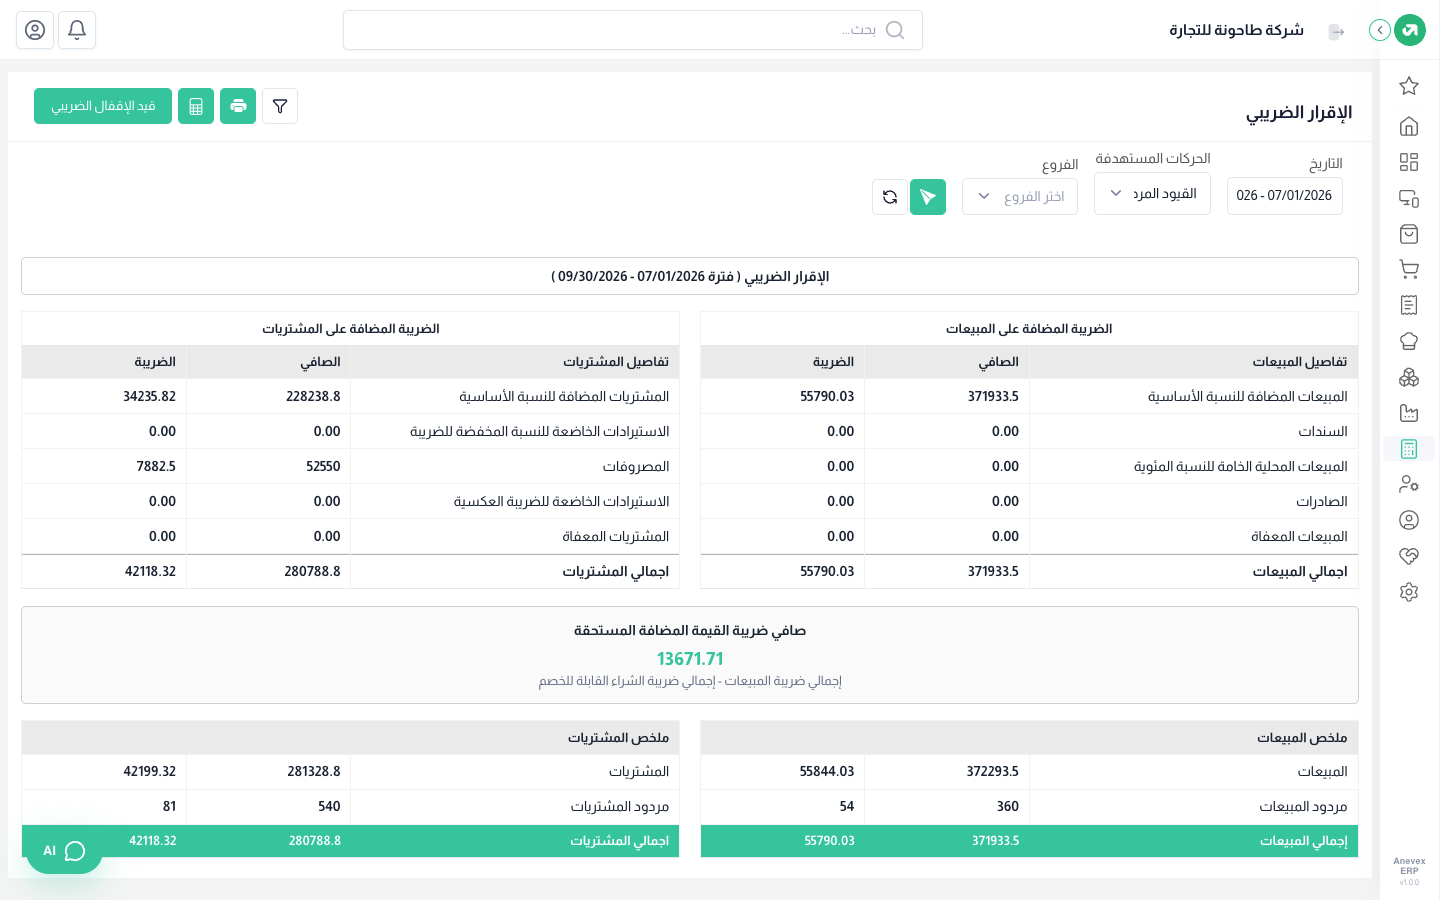Click the المصروفات row label

(x=636, y=467)
